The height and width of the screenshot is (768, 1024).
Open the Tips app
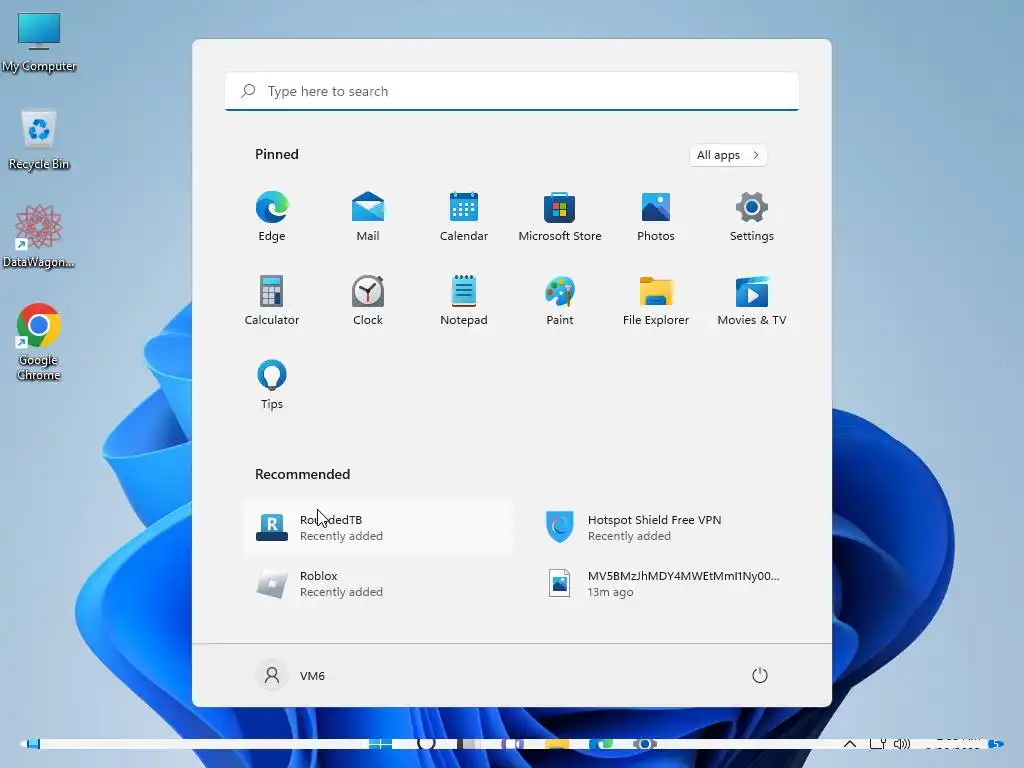point(272,385)
